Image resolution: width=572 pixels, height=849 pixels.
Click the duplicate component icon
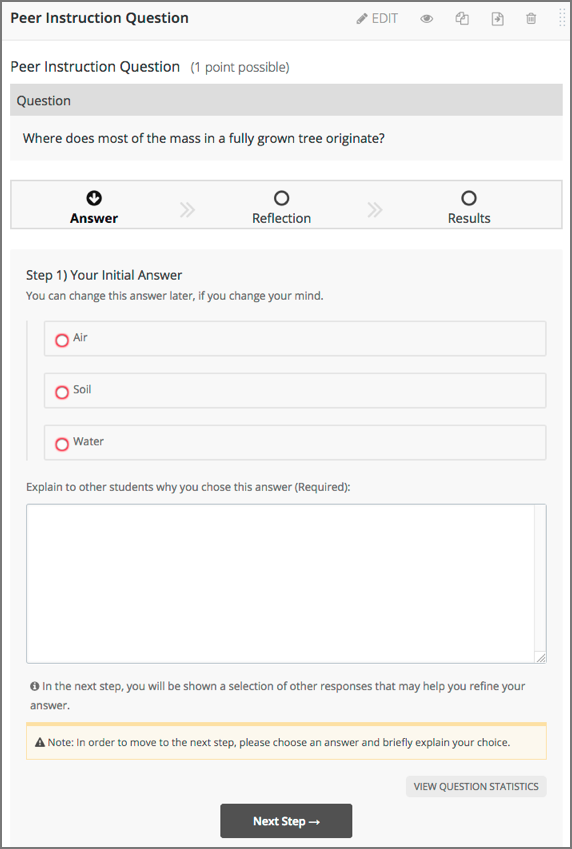pos(462,19)
